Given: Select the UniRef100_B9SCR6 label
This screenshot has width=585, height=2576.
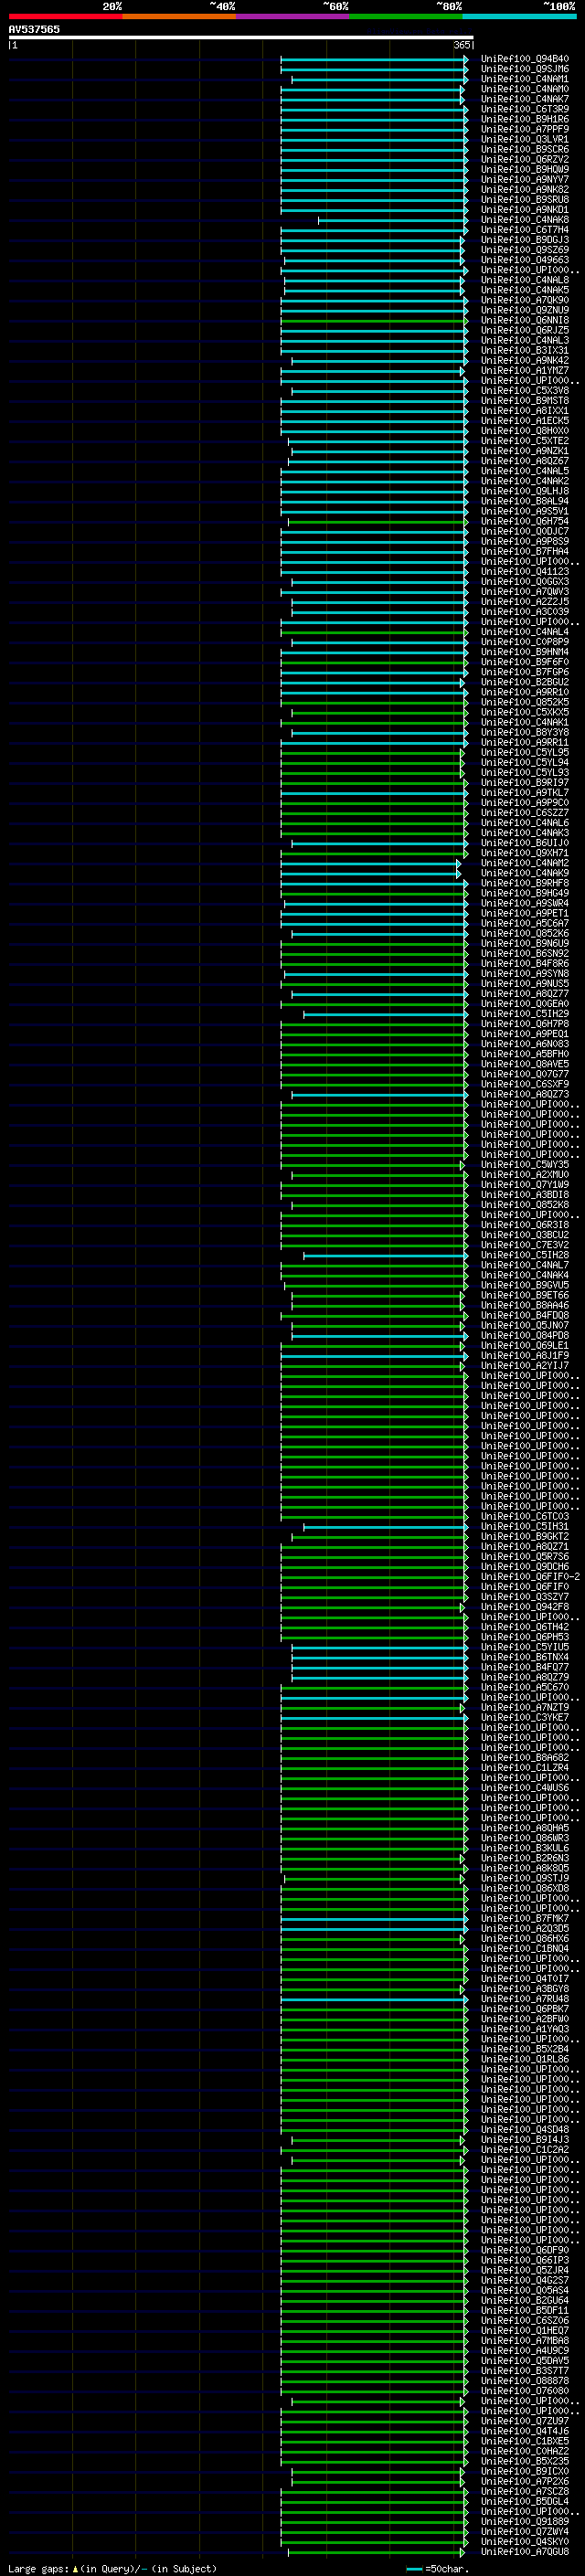Looking at the screenshot, I should pyautogui.click(x=524, y=149).
